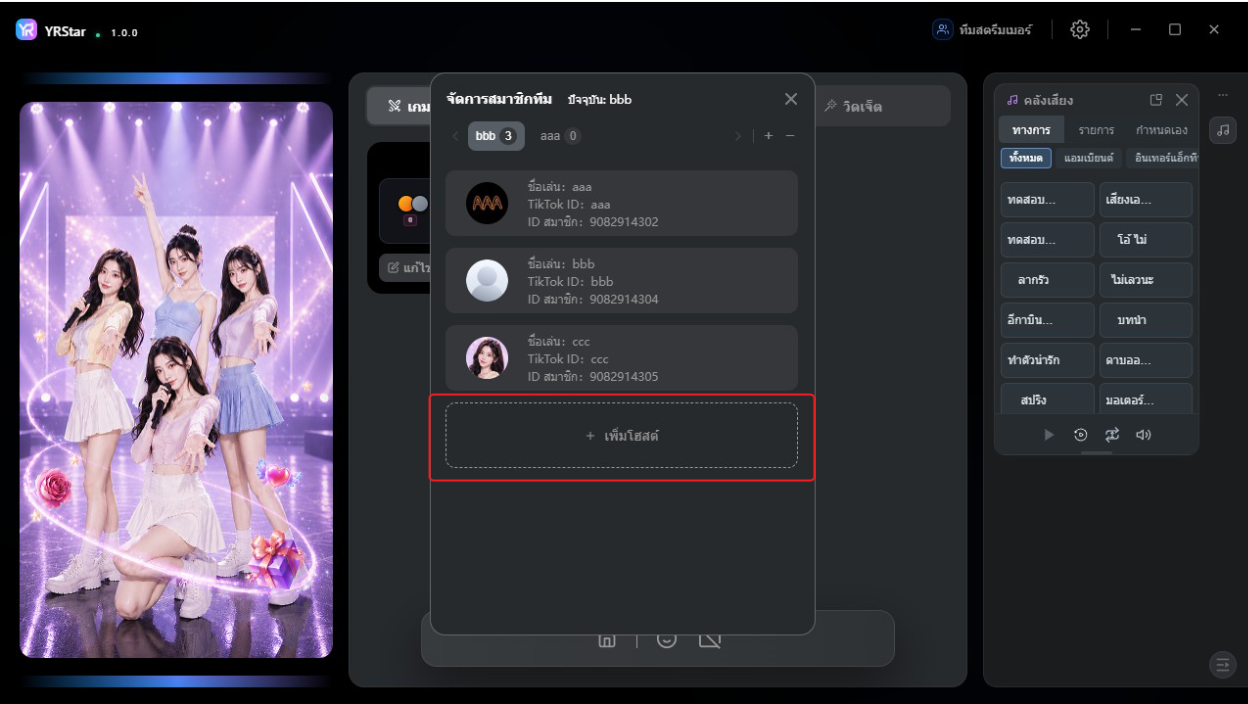Select the อินเทอร์แอ็กทีฟ filter chip

(1163, 158)
